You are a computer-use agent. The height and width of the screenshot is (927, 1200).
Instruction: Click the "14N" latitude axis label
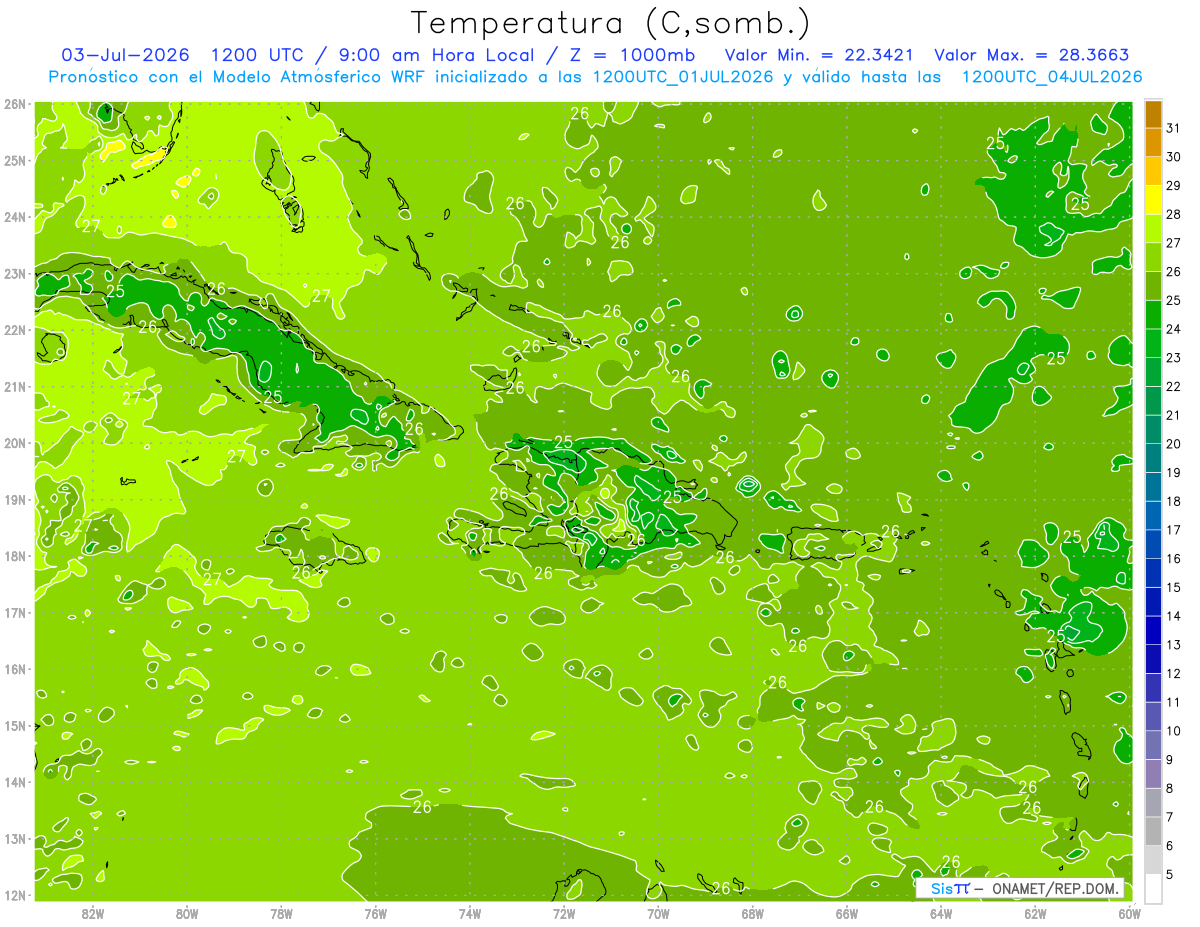point(15,782)
